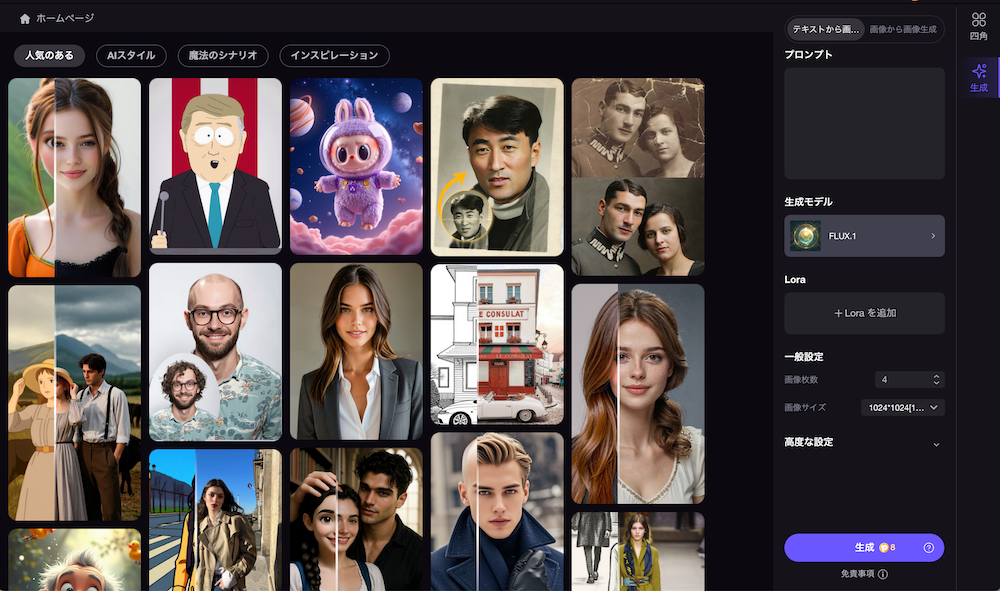Click the + Lora を追加 button
The height and width of the screenshot is (591, 1000).
864,313
